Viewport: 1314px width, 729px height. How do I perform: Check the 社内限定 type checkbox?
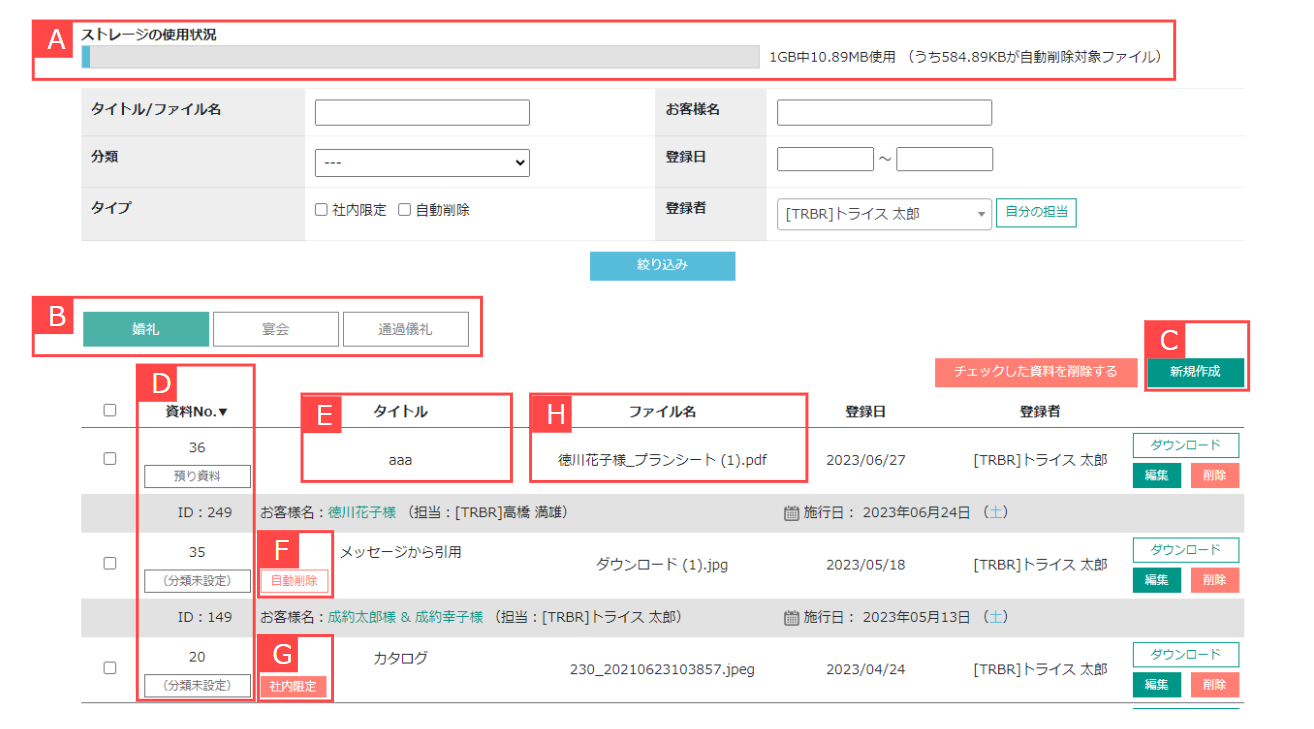321,210
